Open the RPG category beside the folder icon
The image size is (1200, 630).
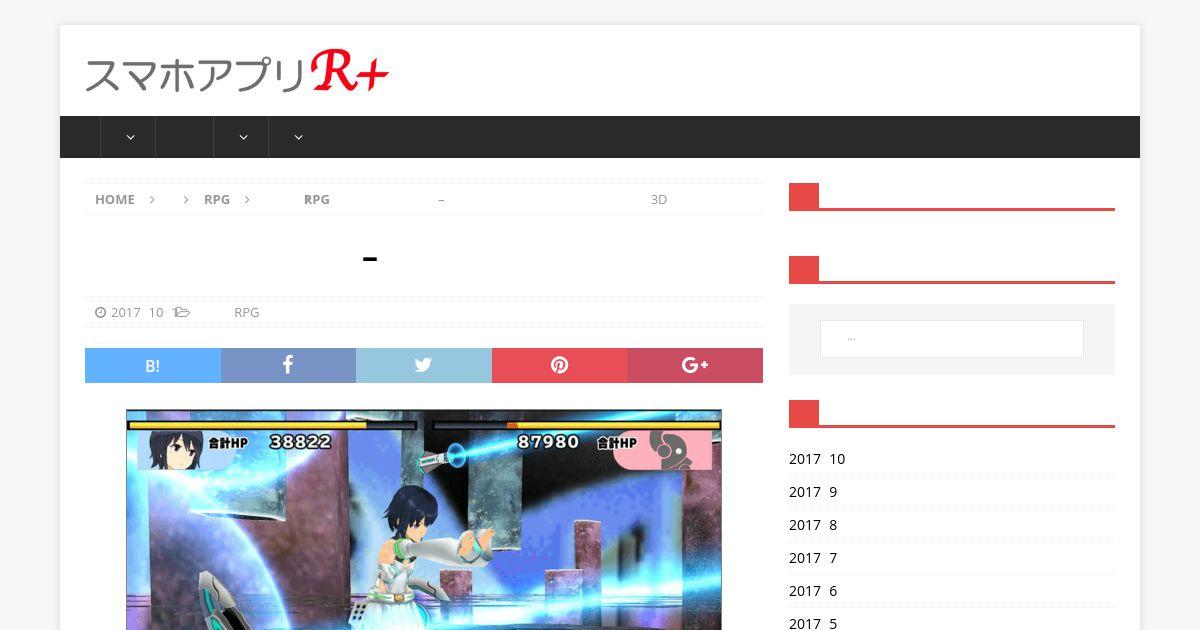(247, 312)
